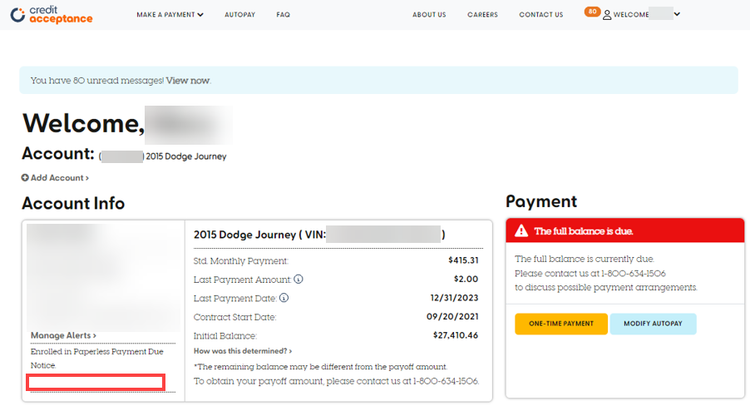The height and width of the screenshot is (406, 750).
Task: Click the plus icon beside Add Account
Action: coord(25,178)
